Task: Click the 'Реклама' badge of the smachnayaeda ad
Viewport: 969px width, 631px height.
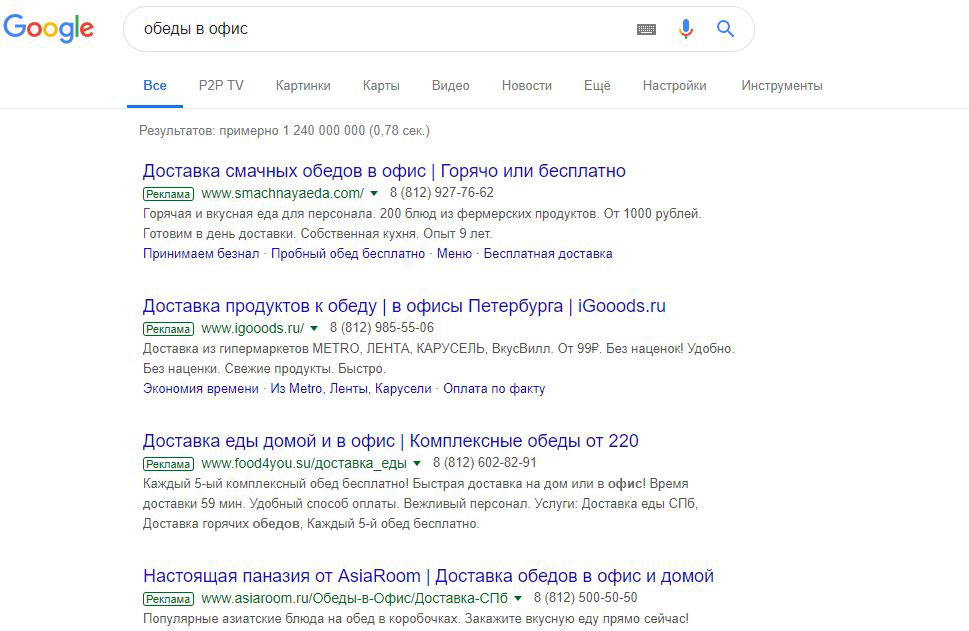Action: coord(168,194)
